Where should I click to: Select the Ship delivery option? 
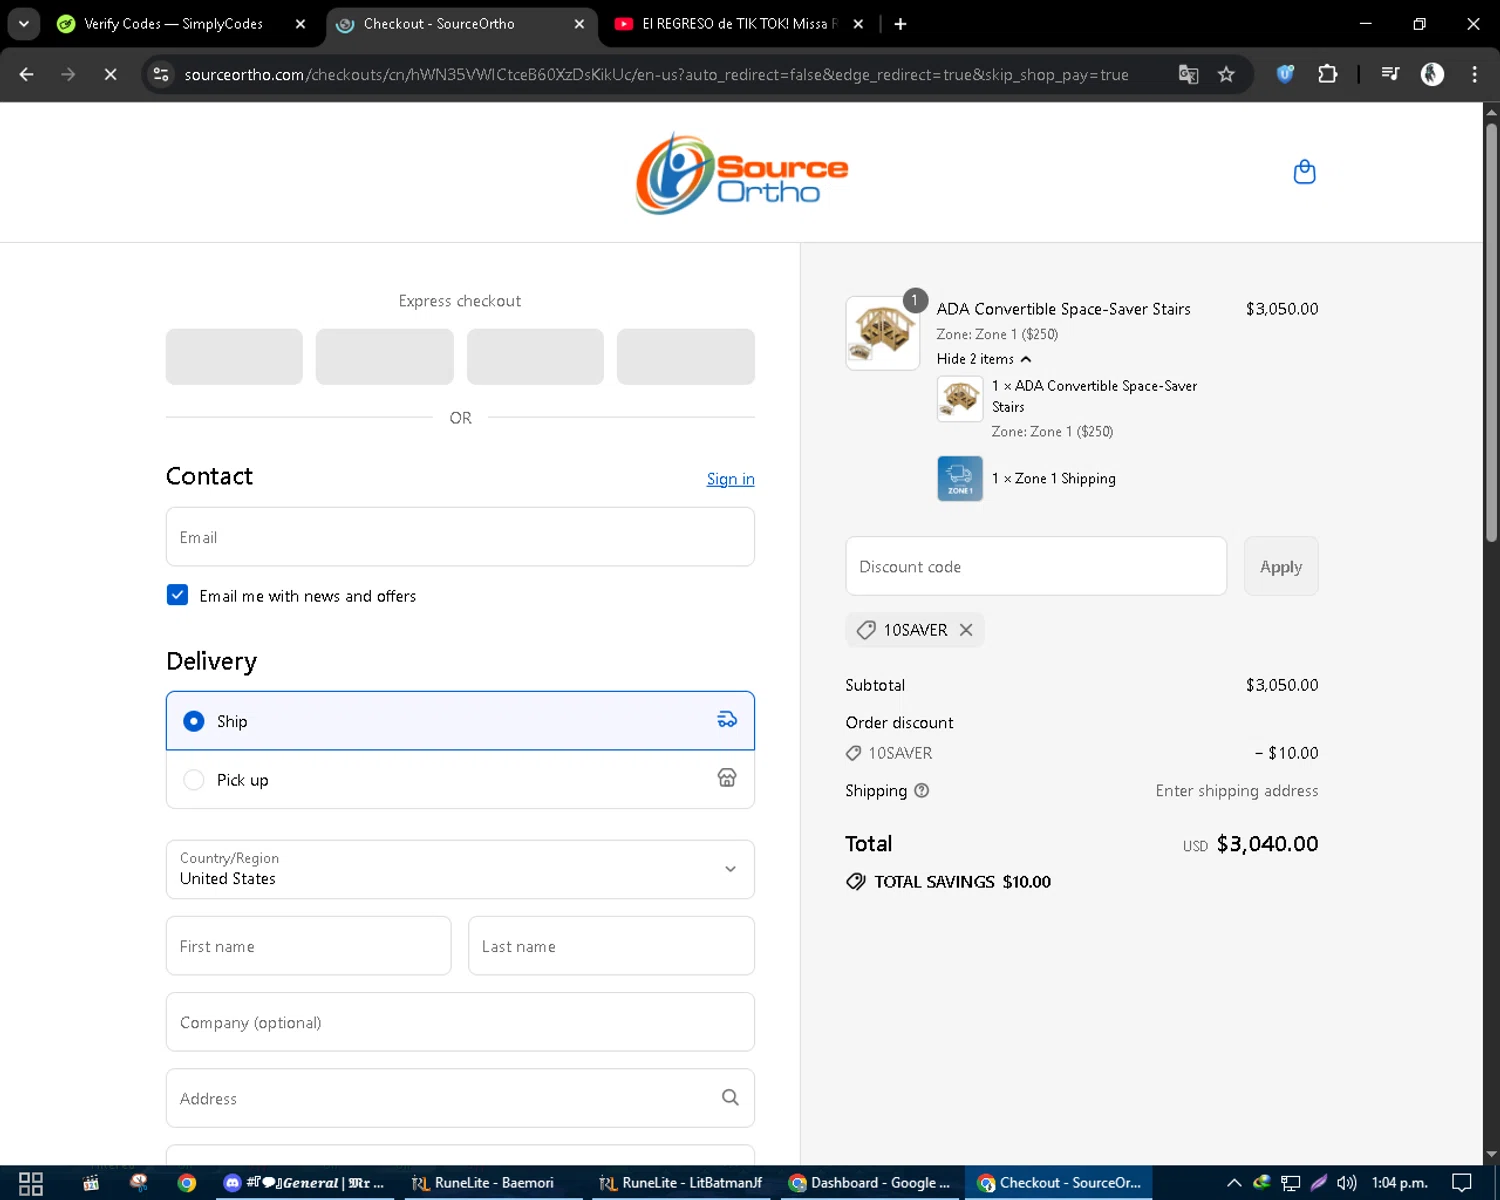tap(460, 720)
